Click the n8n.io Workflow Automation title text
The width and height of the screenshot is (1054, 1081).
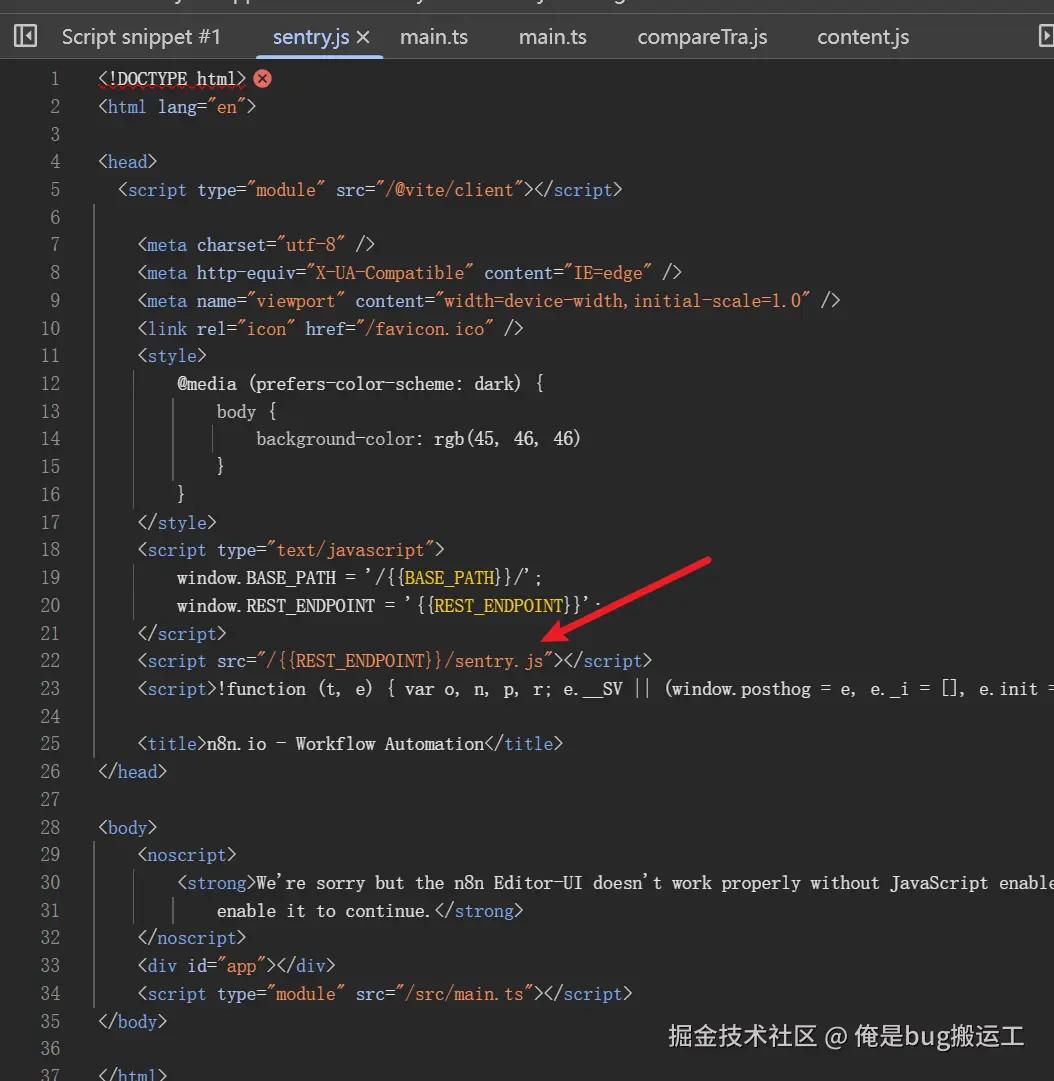coord(340,743)
